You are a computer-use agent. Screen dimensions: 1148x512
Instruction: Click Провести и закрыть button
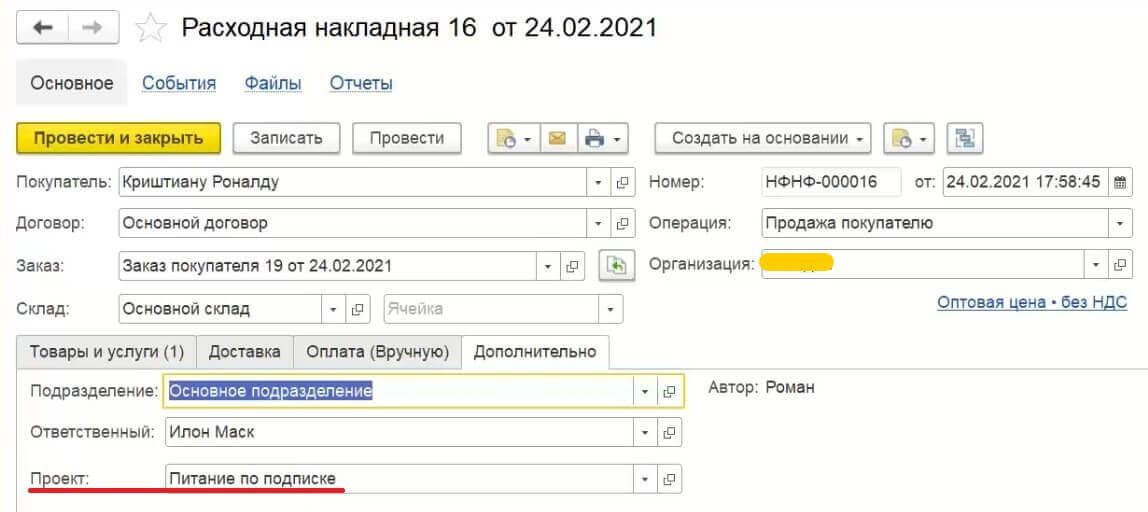119,138
